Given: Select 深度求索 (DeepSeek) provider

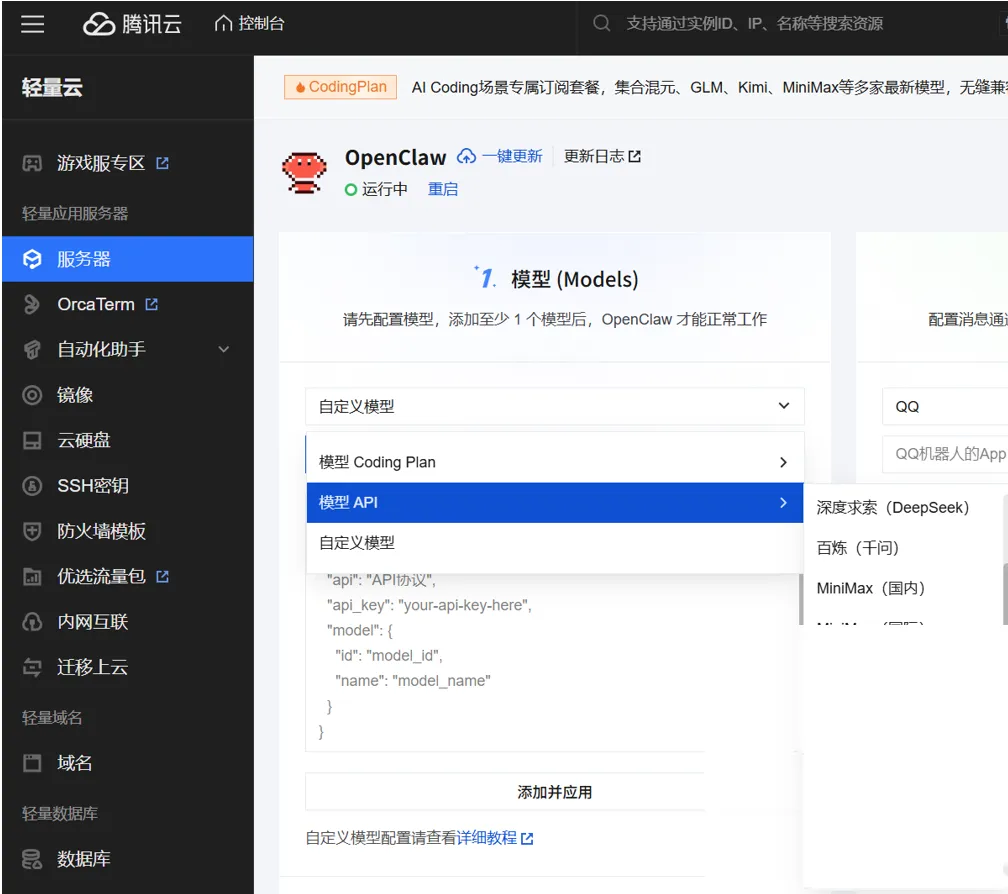Looking at the screenshot, I should coord(893,508).
